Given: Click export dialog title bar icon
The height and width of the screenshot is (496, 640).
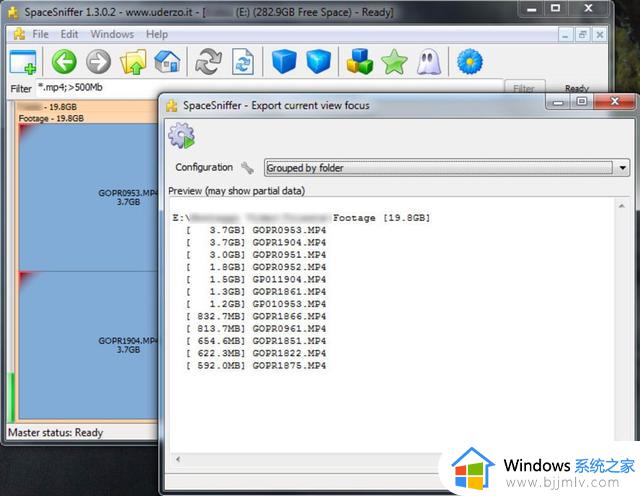Looking at the screenshot, I should click(x=172, y=106).
